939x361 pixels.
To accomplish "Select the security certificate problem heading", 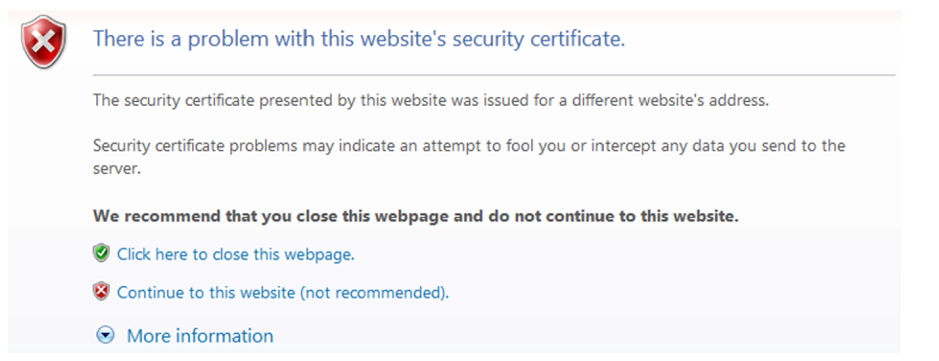I will pyautogui.click(x=359, y=40).
